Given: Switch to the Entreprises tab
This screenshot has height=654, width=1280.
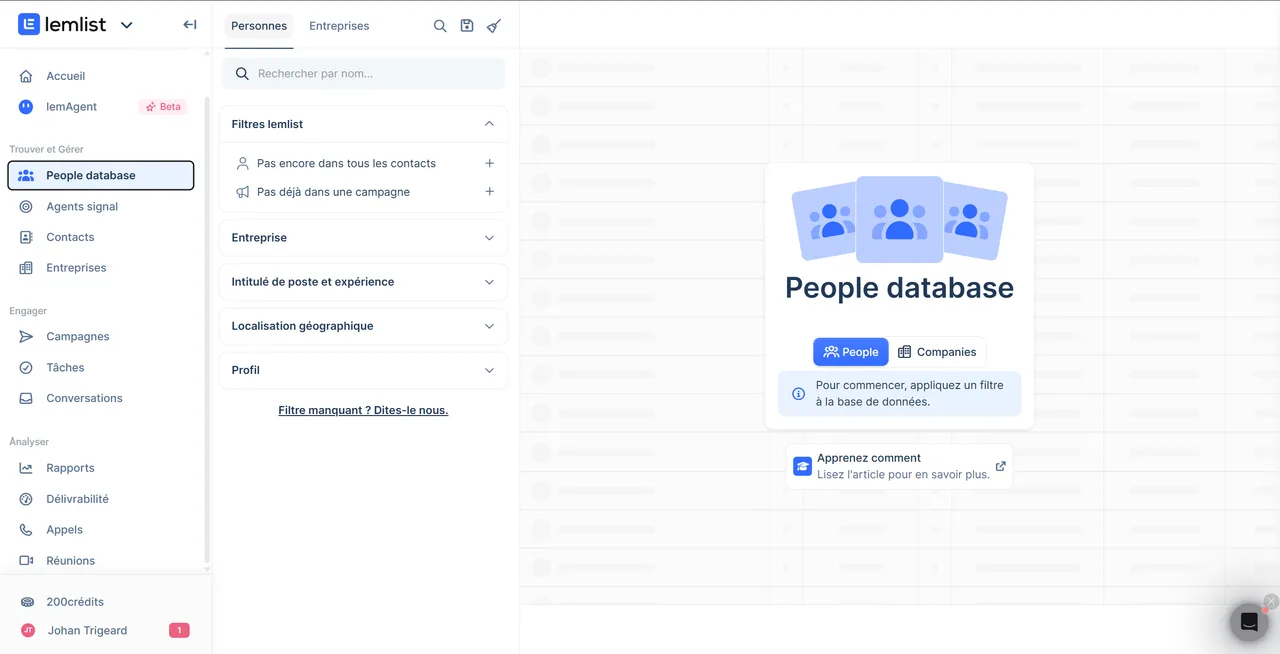Looking at the screenshot, I should click(x=339, y=26).
